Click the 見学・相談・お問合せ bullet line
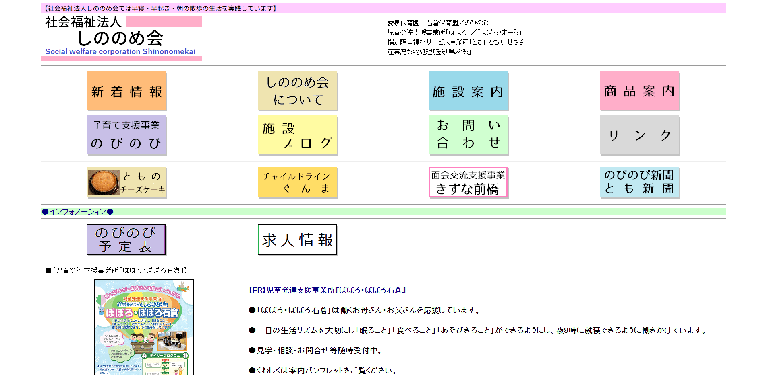Screen dimensions: 767x375 (x=315, y=350)
